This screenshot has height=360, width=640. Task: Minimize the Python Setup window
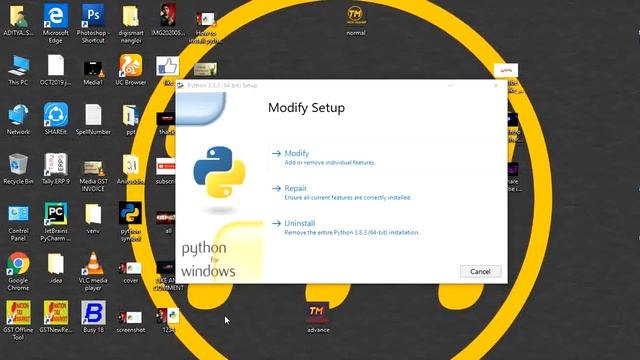(451, 85)
